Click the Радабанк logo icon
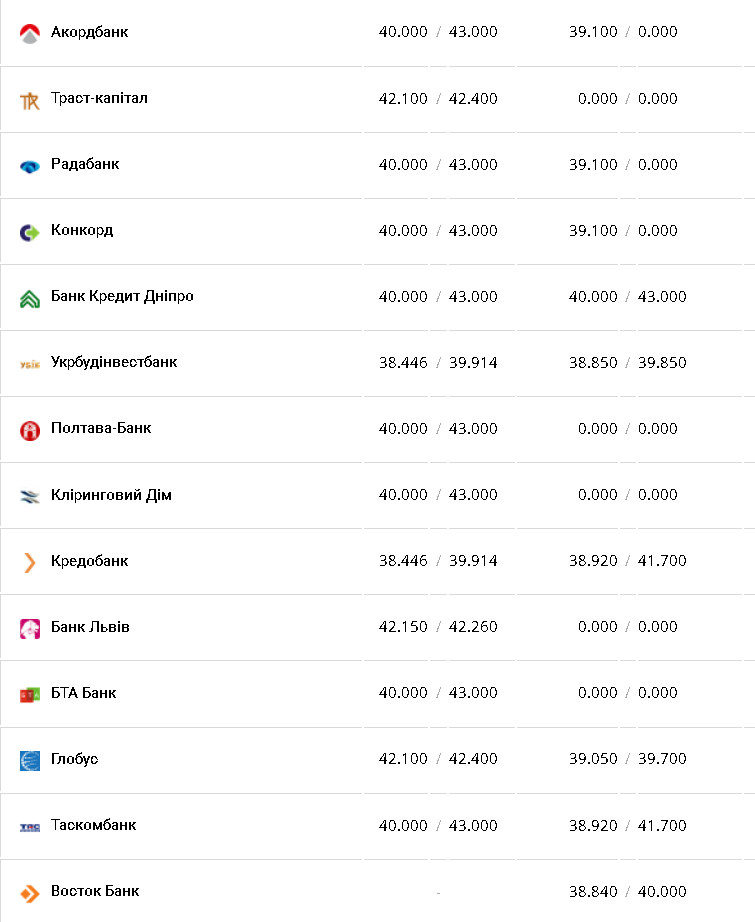This screenshot has width=755, height=922. click(29, 166)
